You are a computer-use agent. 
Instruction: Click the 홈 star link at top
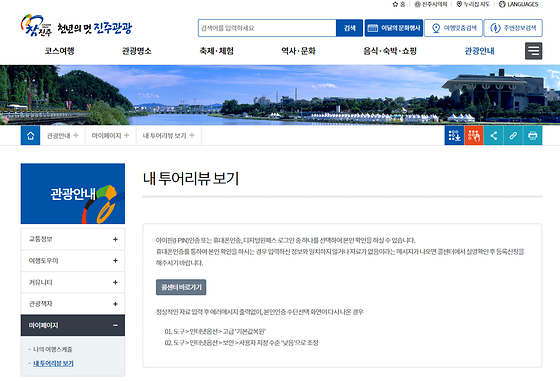tap(399, 4)
